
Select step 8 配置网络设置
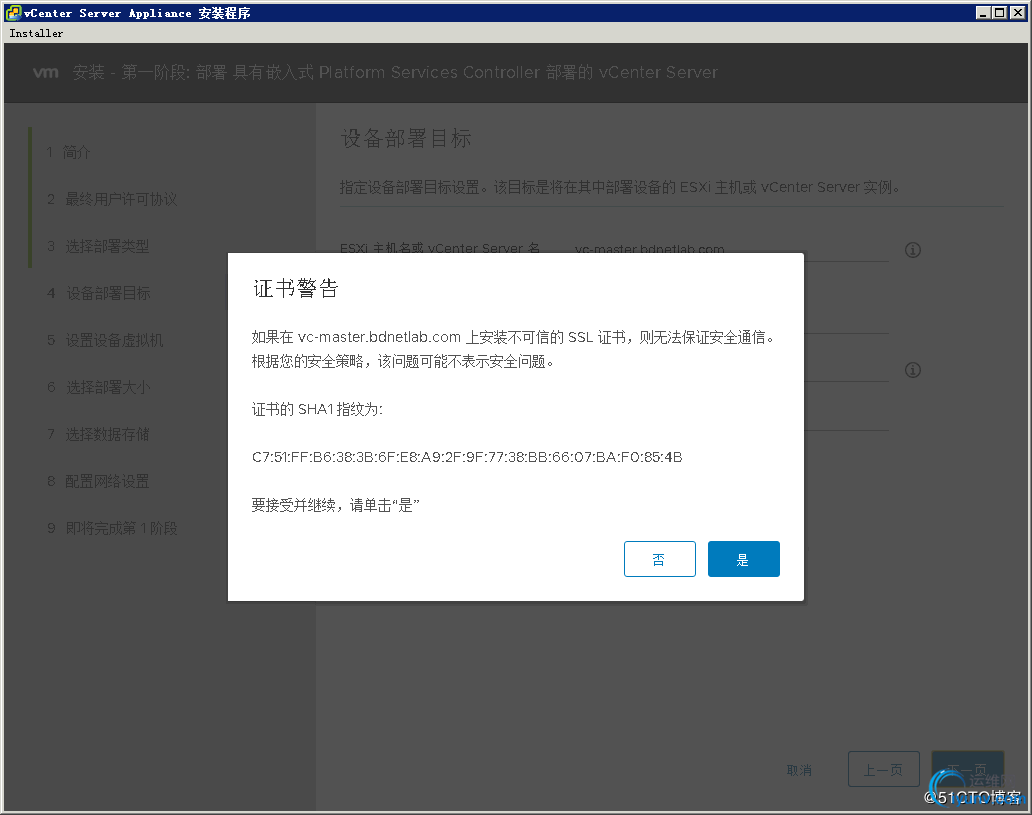pos(98,481)
